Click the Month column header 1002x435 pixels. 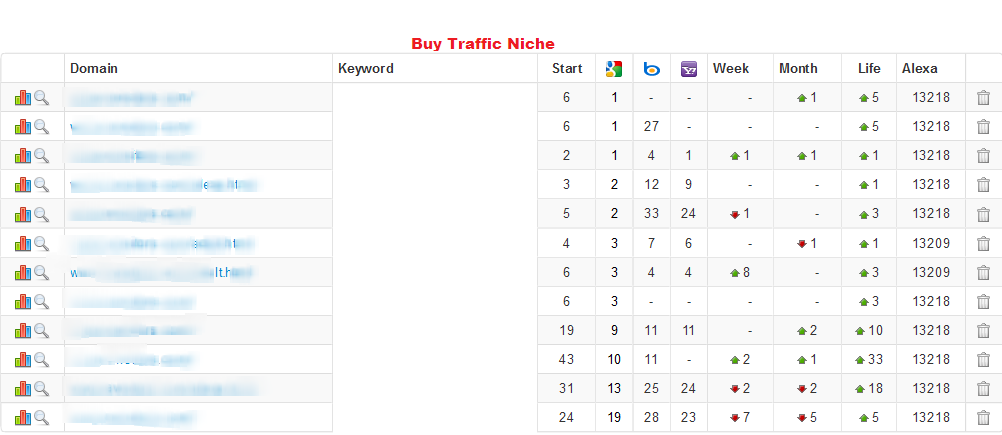click(798, 68)
